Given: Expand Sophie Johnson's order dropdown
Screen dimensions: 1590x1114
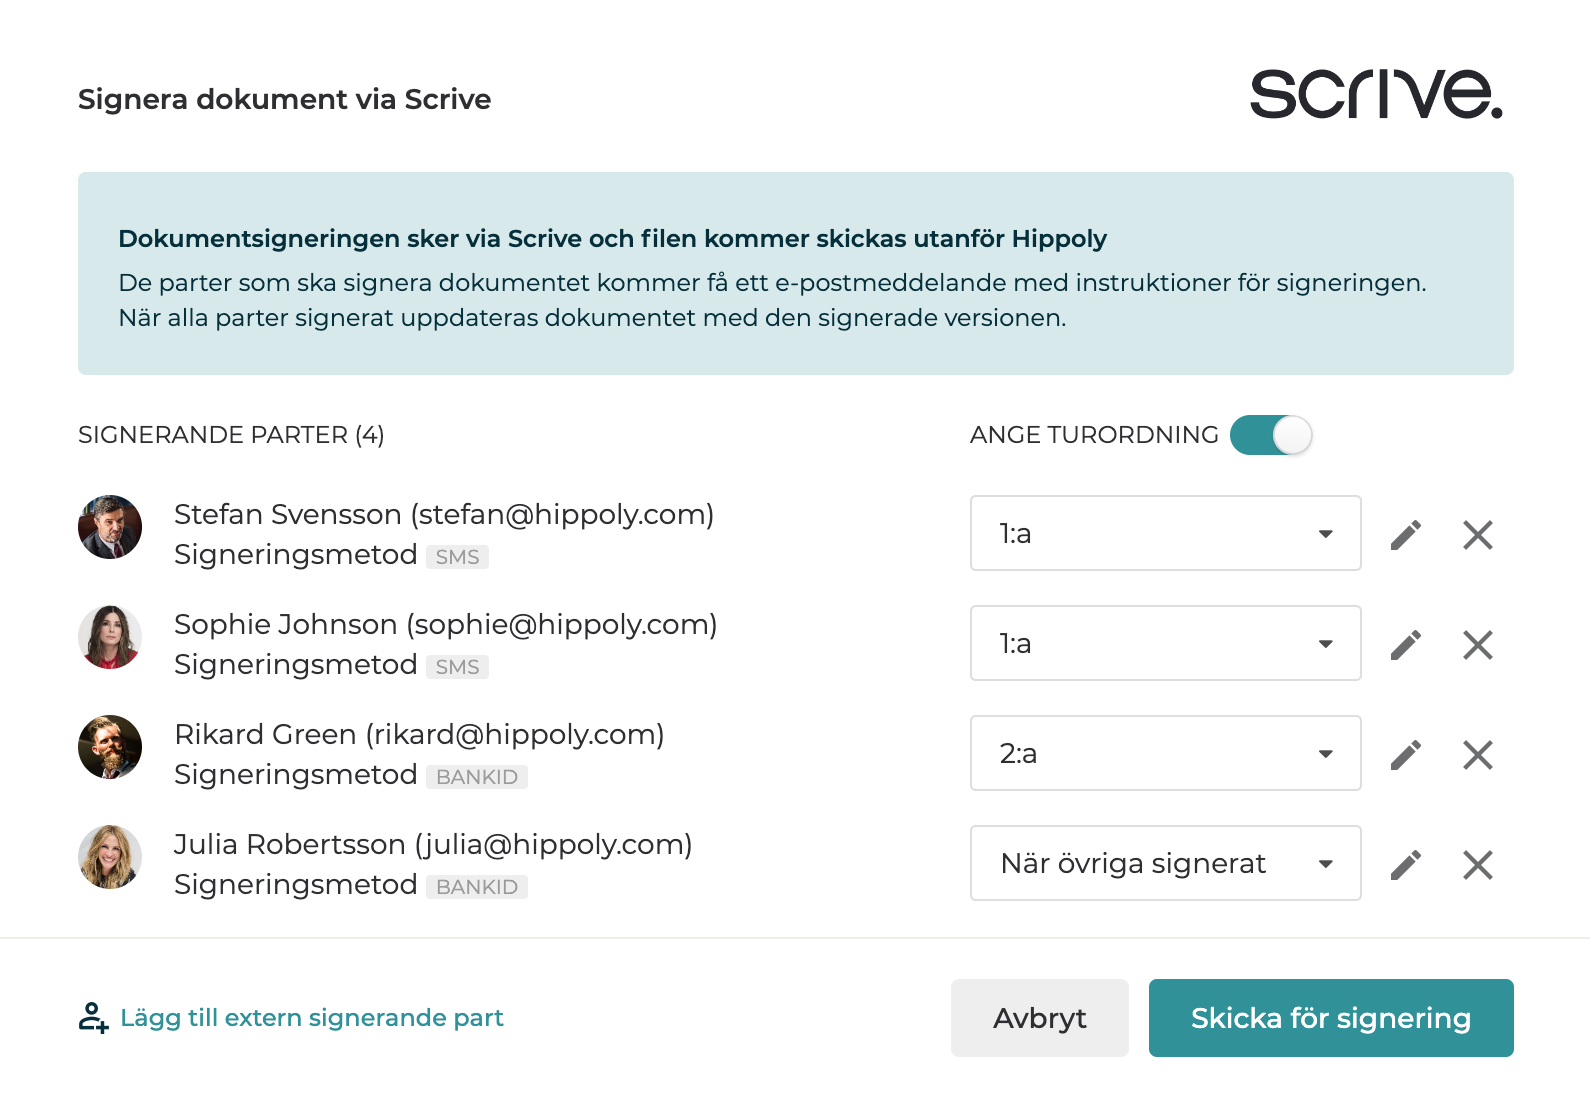Looking at the screenshot, I should tap(1165, 644).
